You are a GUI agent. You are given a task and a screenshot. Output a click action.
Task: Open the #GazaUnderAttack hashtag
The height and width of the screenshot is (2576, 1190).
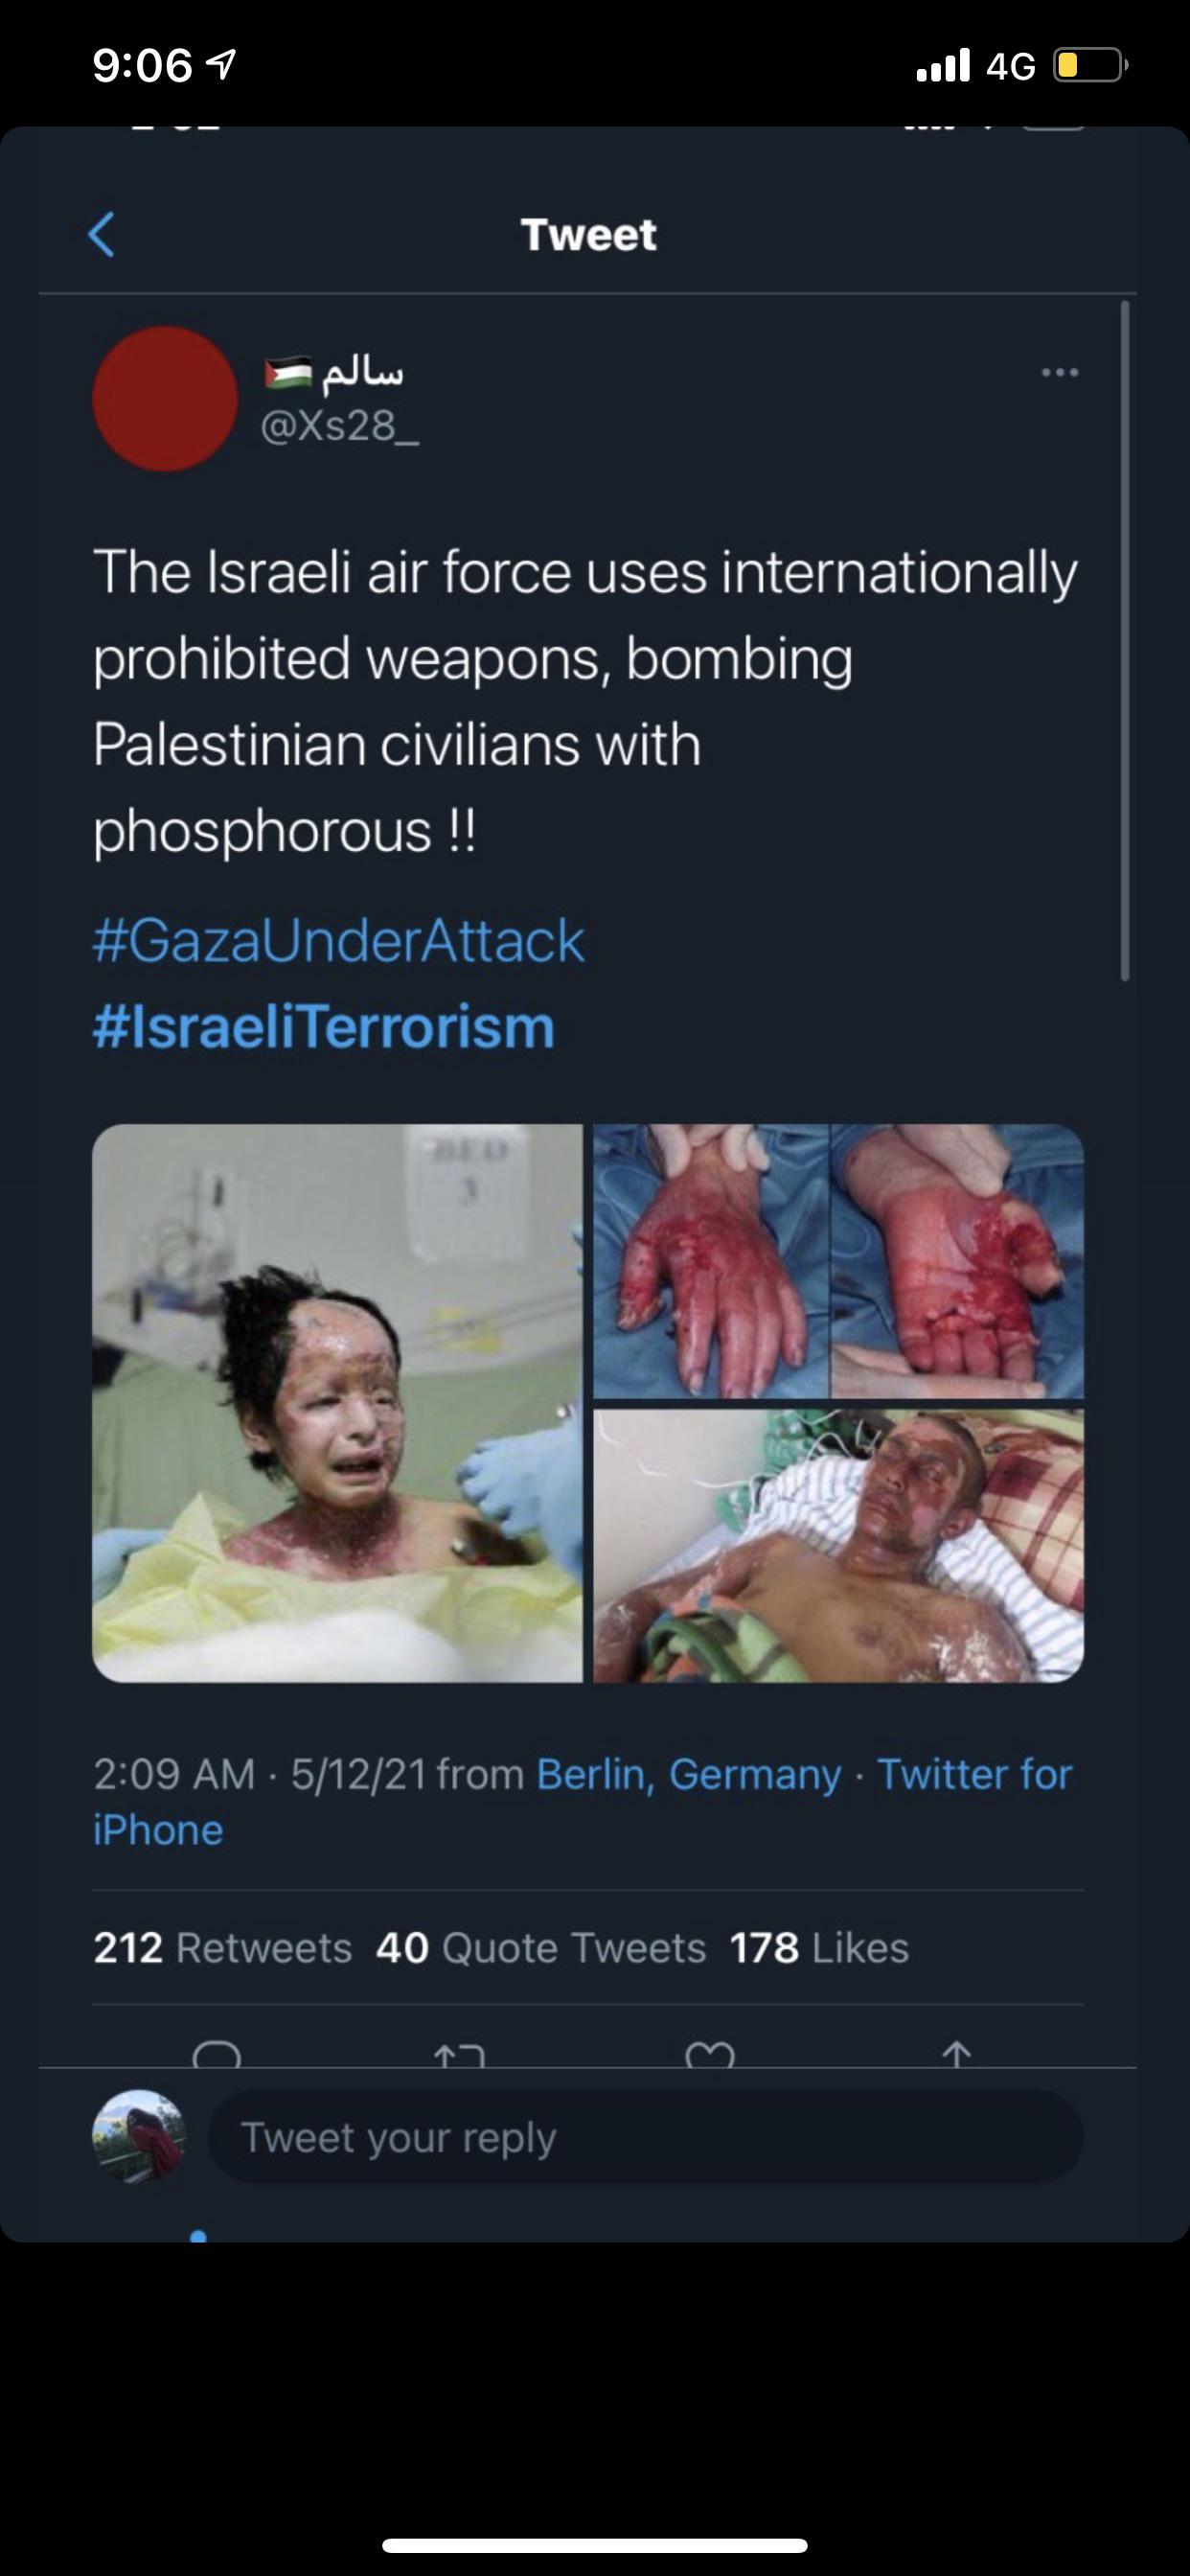pos(338,941)
